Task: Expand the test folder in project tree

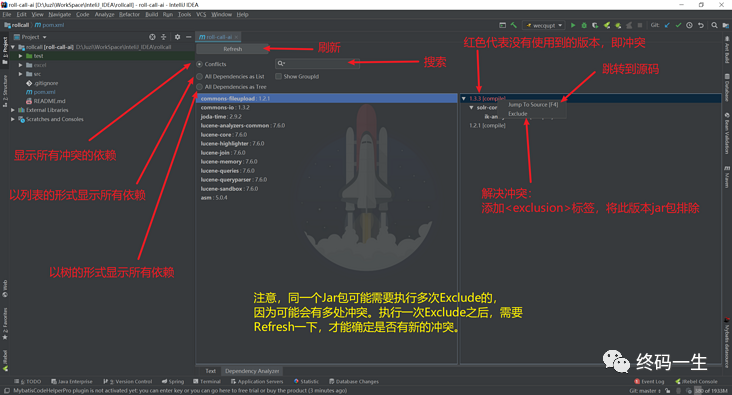Action: coord(21,56)
